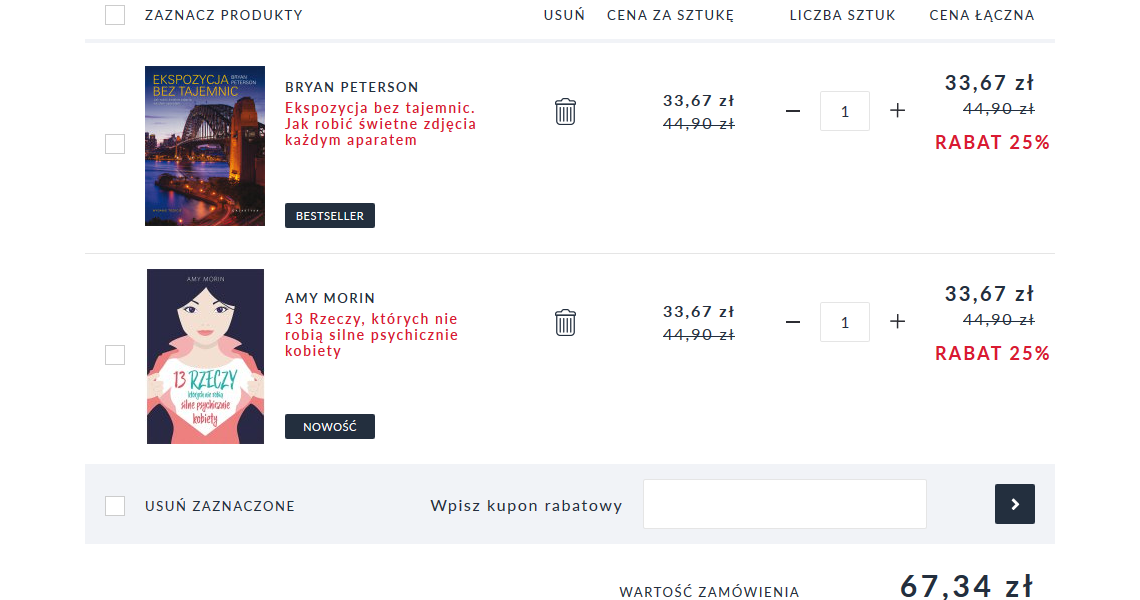This screenshot has height=600, width=1140.
Task: Delete the Bryan Peterson book with trash icon
Action: (x=565, y=111)
